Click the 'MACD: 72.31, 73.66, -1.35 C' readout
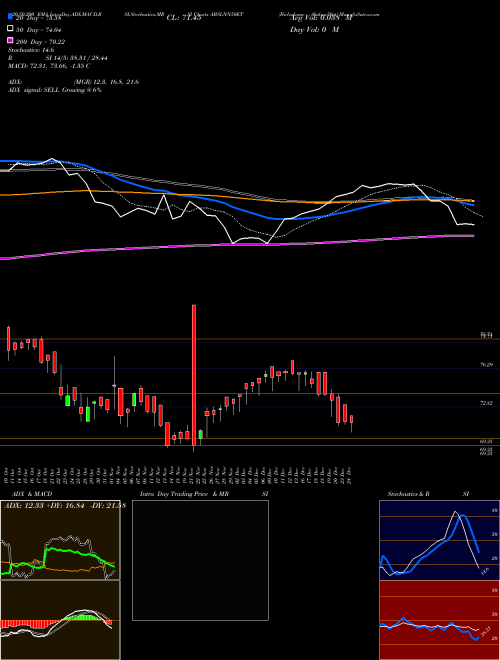Image resolution: width=500 pixels, height=660 pixels. coord(49,66)
